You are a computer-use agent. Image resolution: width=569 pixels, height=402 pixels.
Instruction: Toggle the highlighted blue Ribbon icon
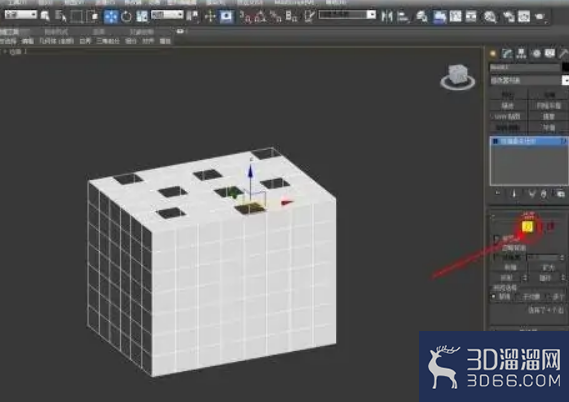[439, 16]
